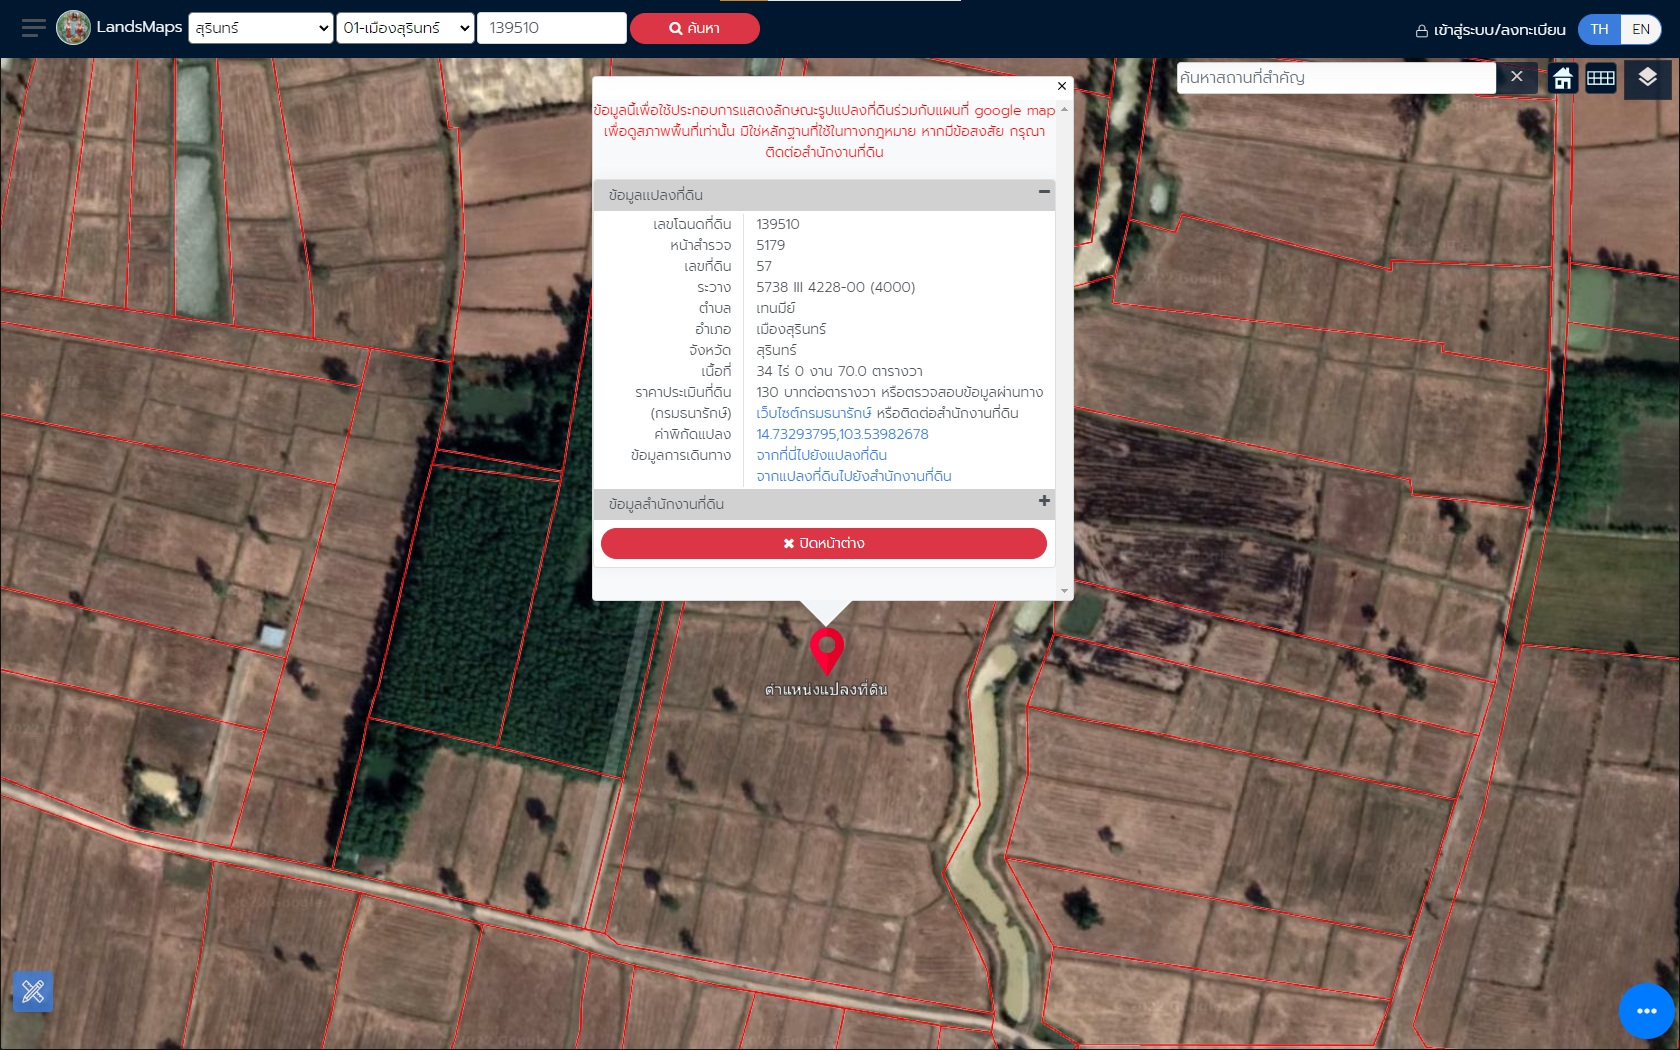The image size is (1680, 1050).
Task: Open the 01-เมืองสุรินทร์ district dropdown
Action: point(405,28)
